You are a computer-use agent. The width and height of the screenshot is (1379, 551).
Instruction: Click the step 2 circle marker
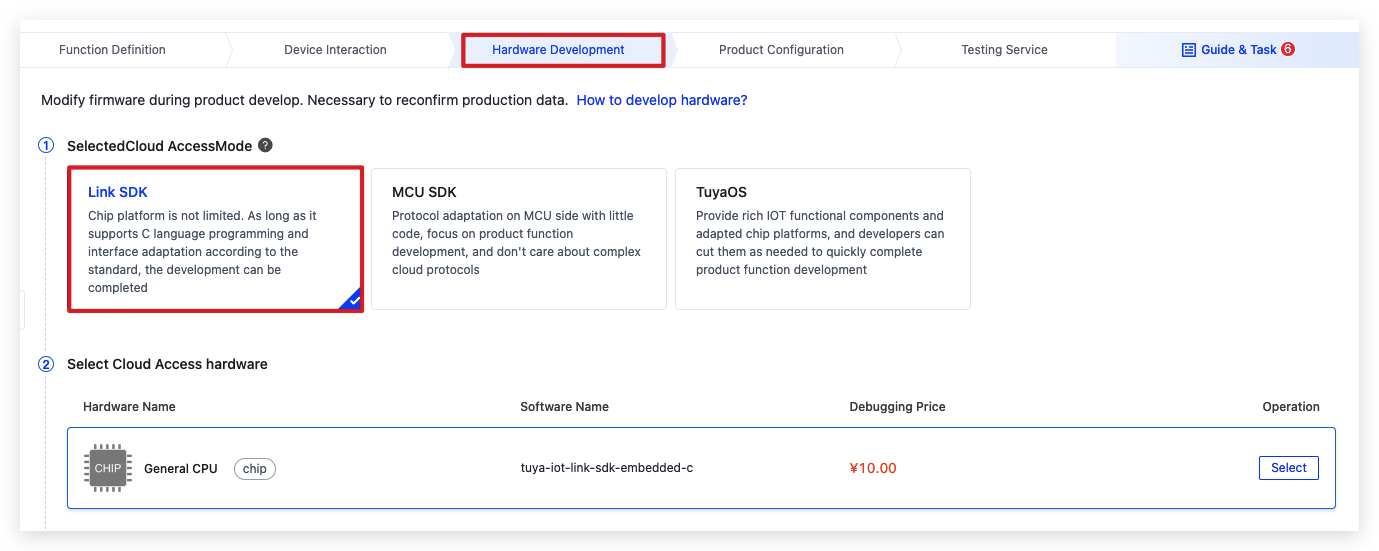[46, 364]
